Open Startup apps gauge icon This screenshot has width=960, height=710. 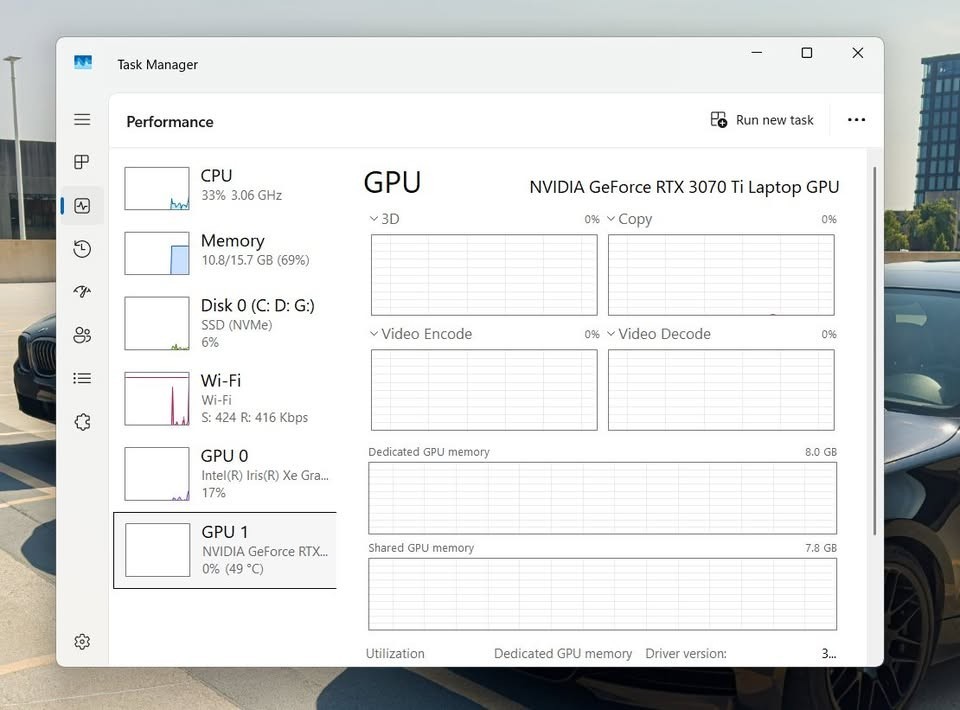pyautogui.click(x=82, y=292)
